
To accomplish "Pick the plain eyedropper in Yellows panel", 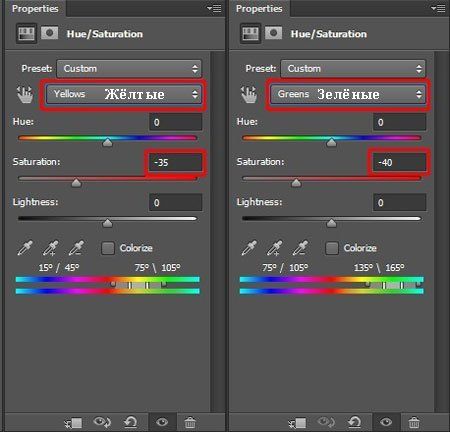I will coord(25,248).
